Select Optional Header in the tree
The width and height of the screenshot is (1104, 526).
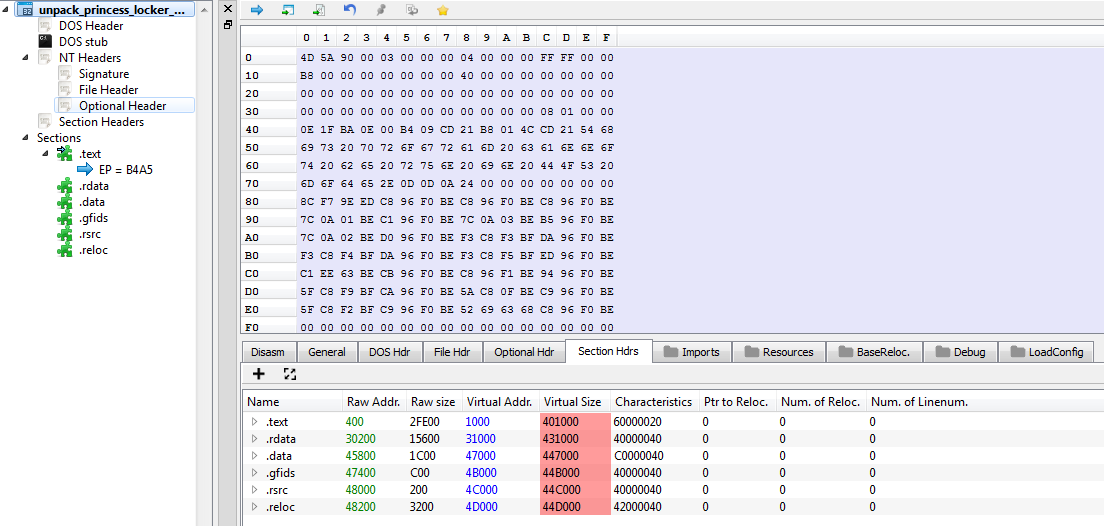click(x=124, y=106)
